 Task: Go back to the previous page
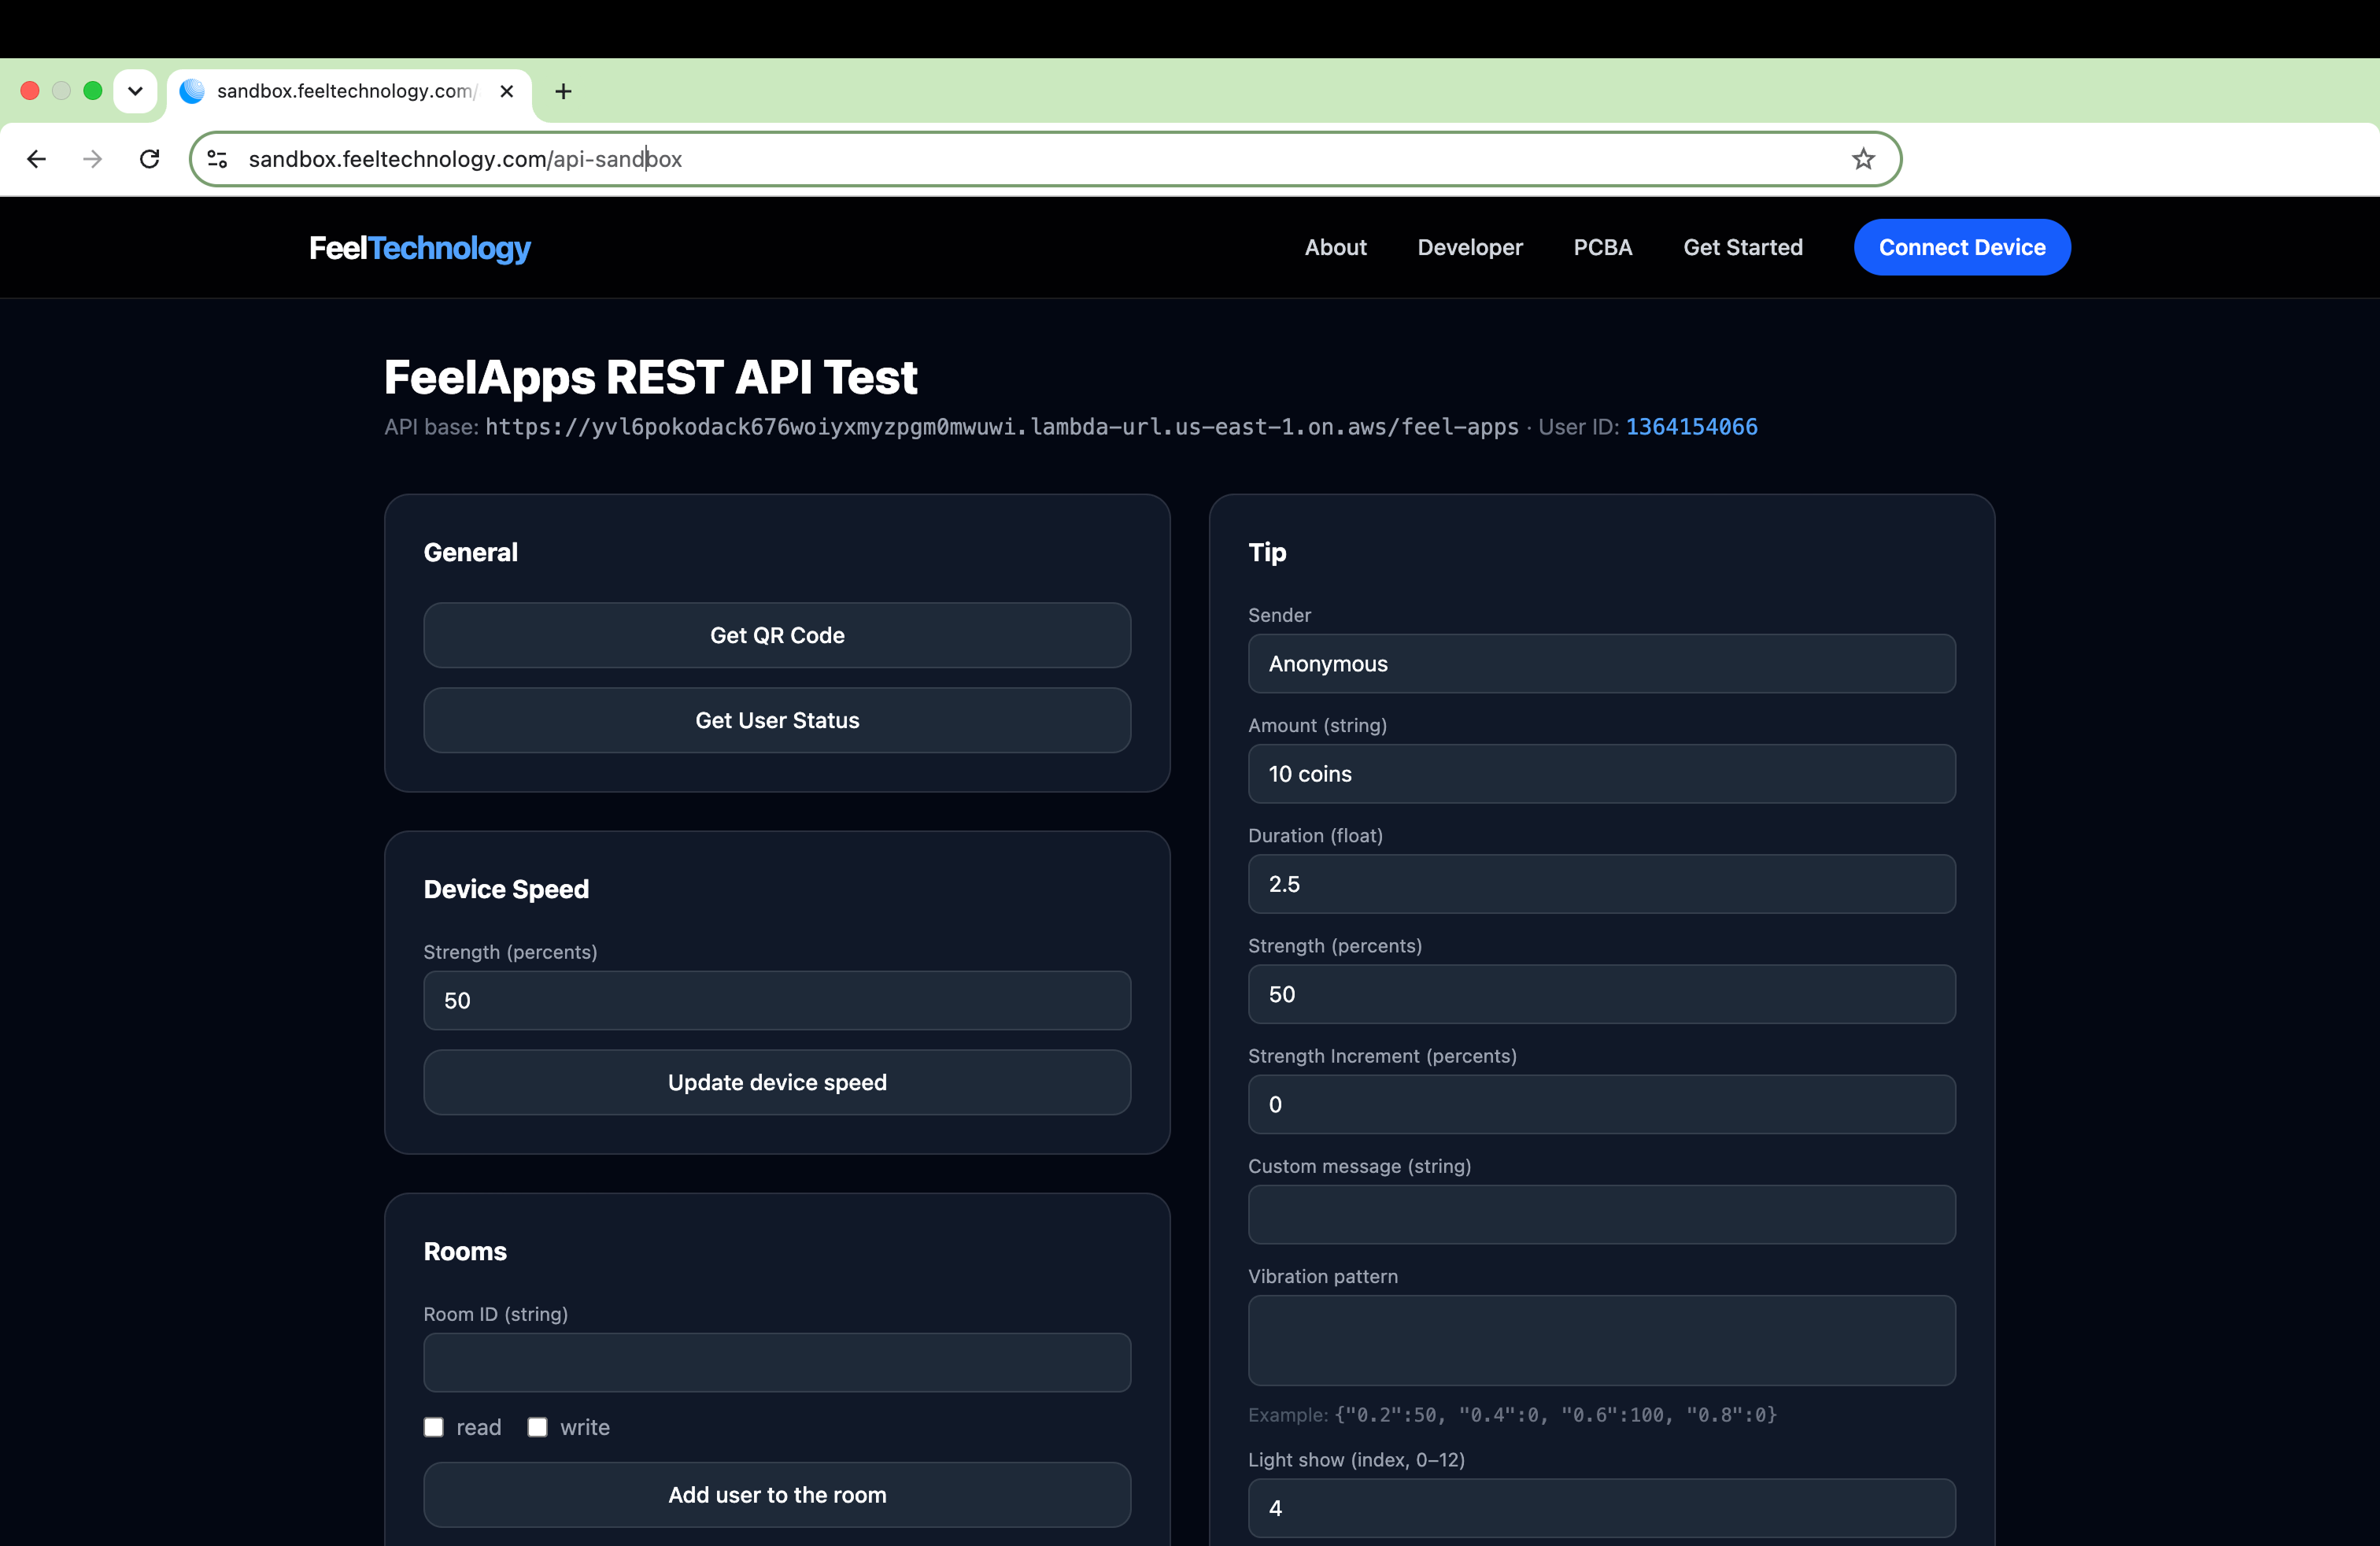coord(37,159)
